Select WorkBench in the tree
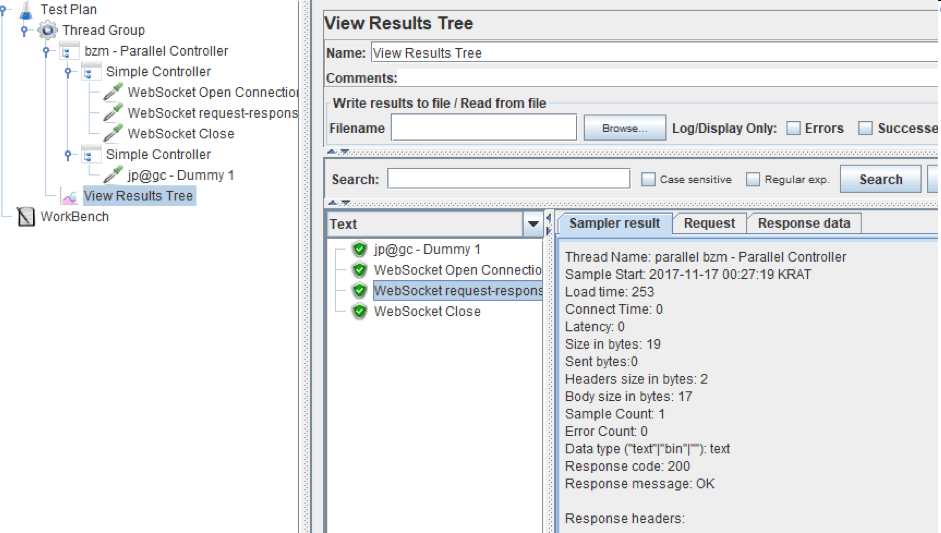Viewport: 941px width, 533px height. 74,217
